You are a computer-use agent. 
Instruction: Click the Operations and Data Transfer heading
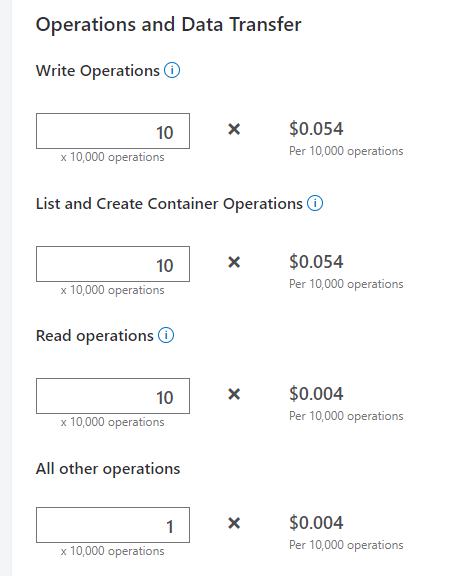tap(168, 25)
